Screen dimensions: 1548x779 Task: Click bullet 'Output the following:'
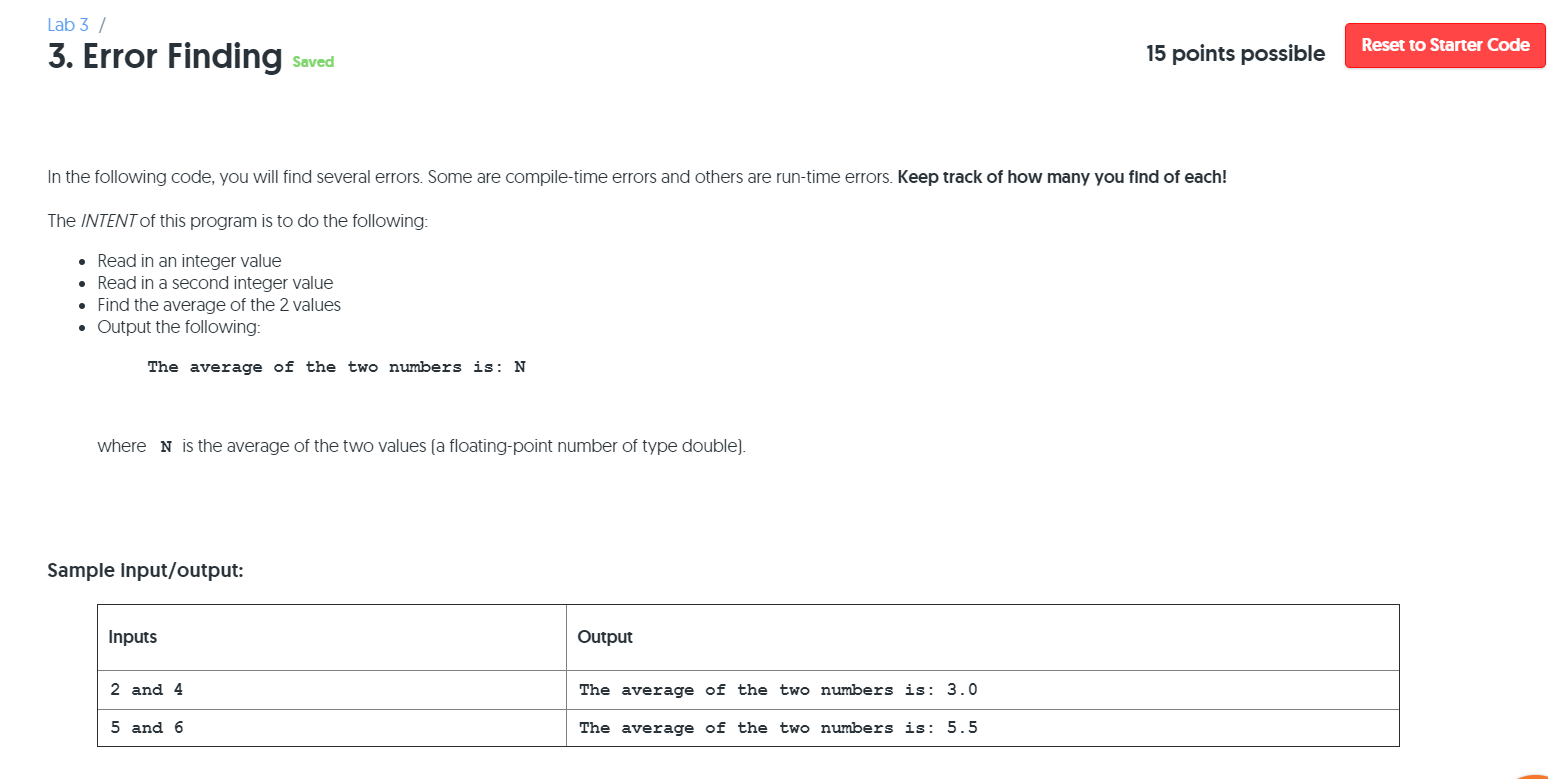(178, 327)
